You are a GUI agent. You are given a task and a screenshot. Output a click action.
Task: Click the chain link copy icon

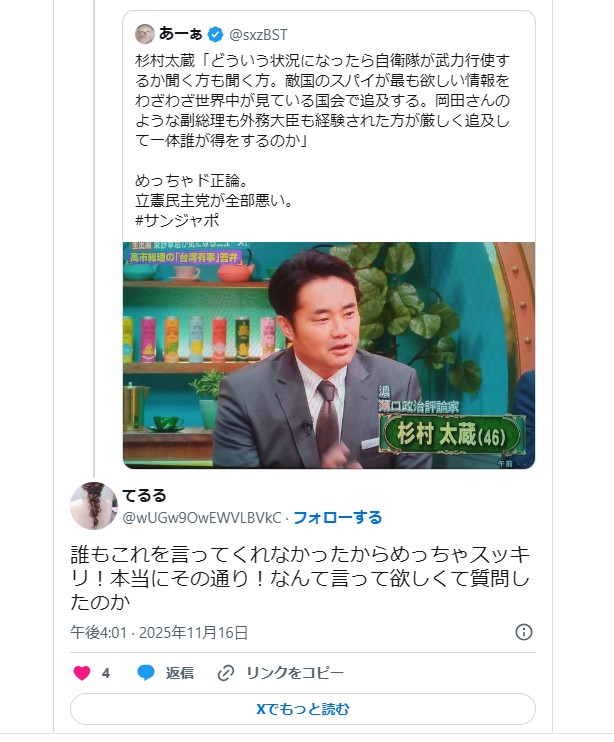(x=226, y=673)
